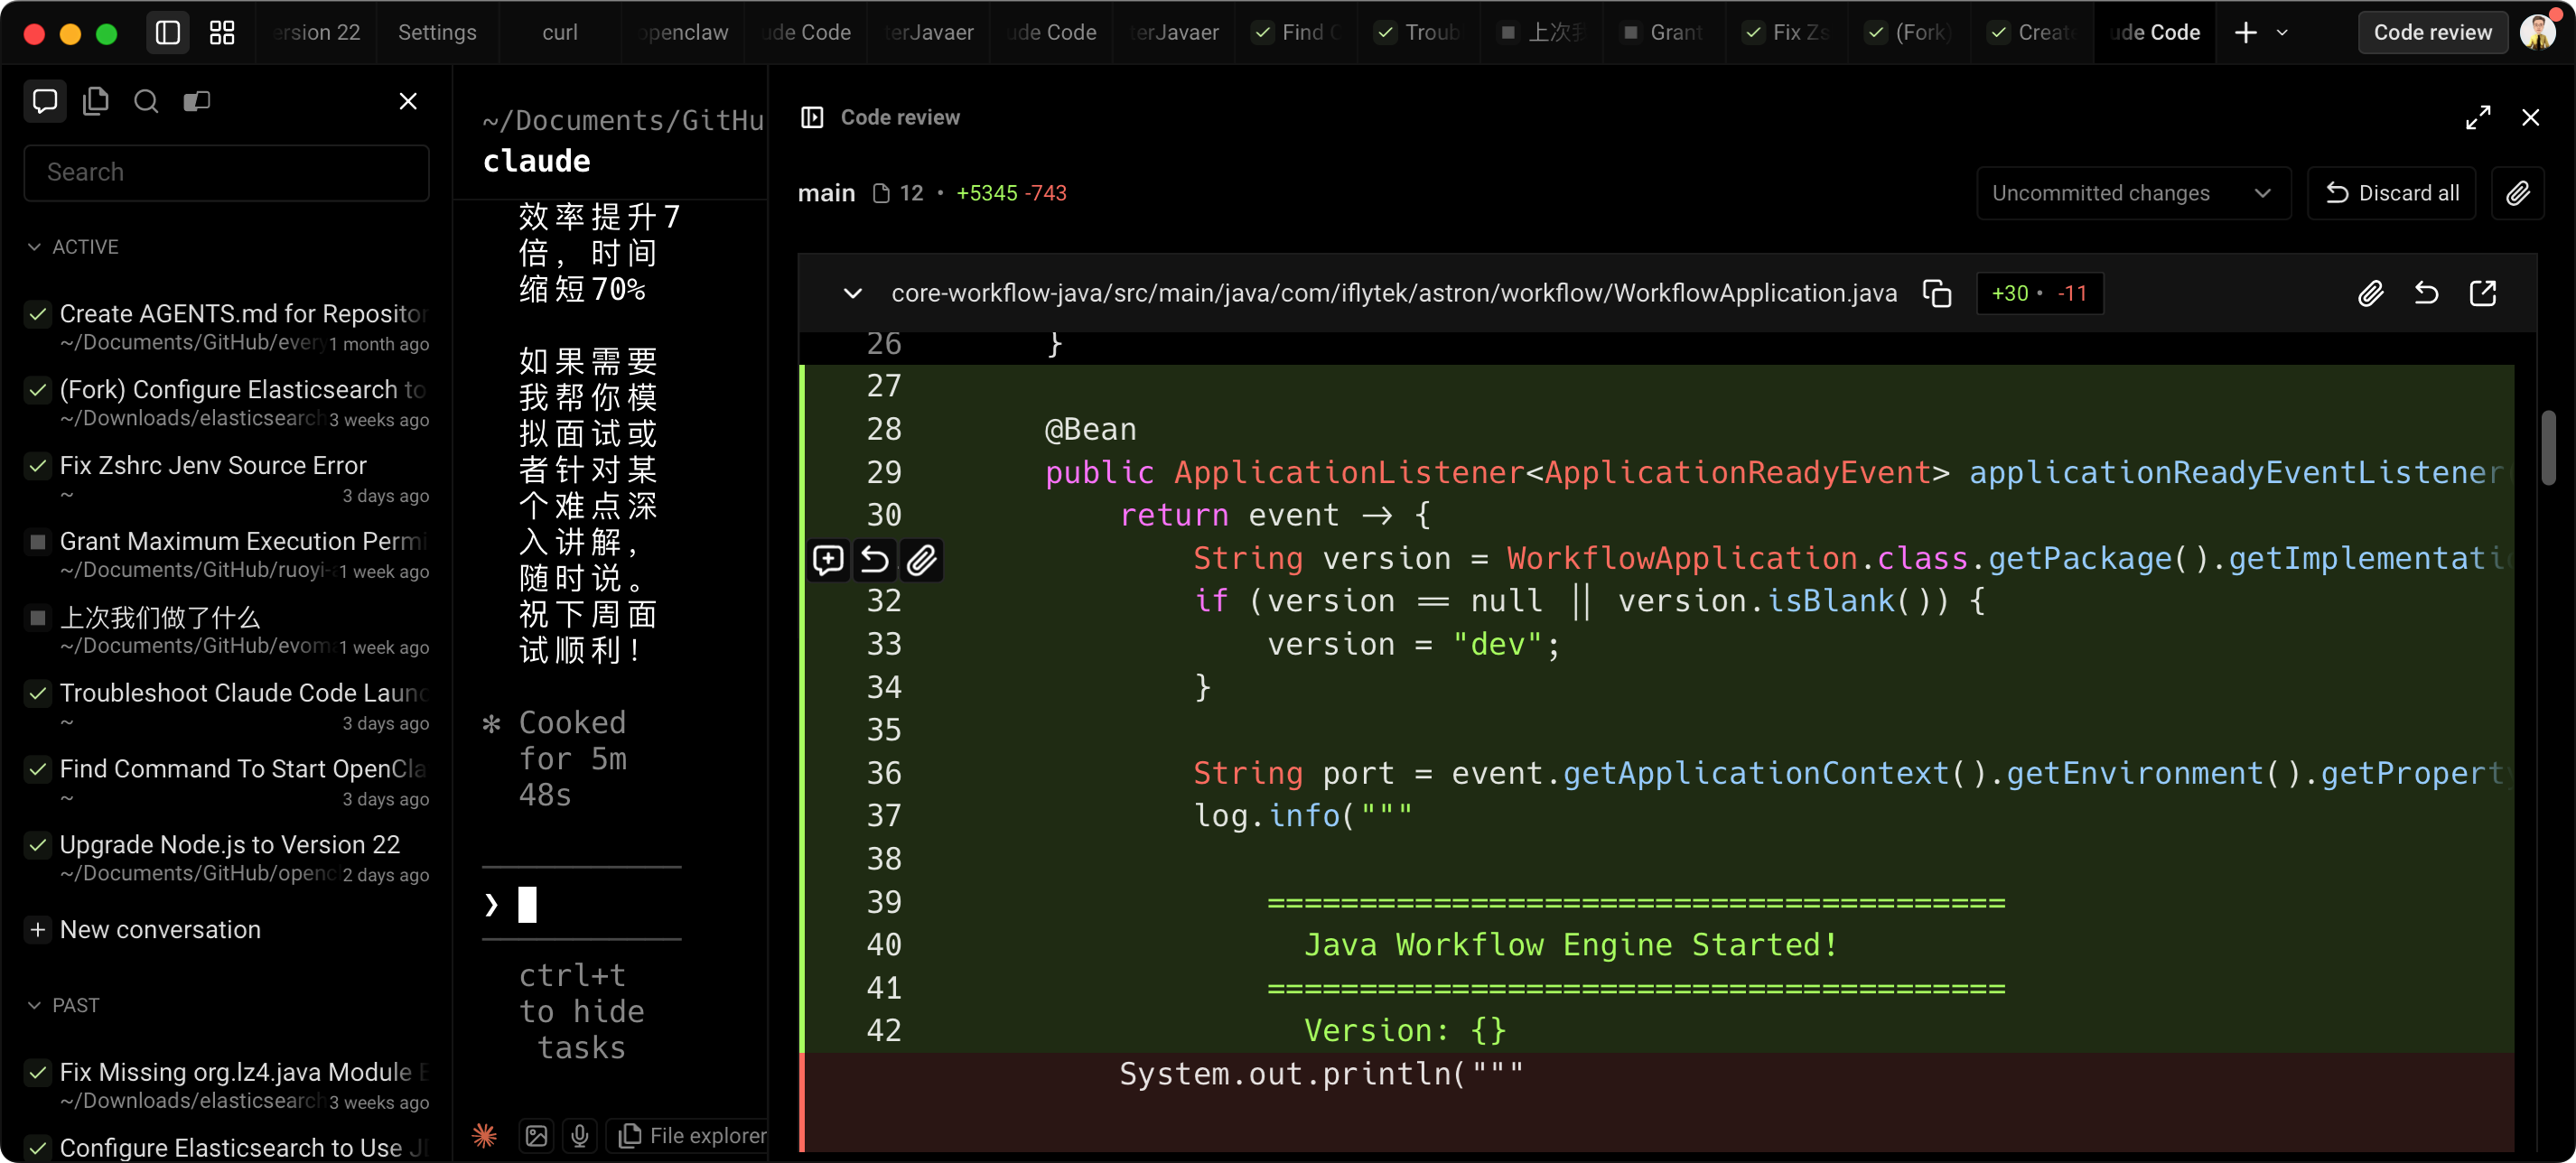Start a New conversation

click(x=160, y=930)
